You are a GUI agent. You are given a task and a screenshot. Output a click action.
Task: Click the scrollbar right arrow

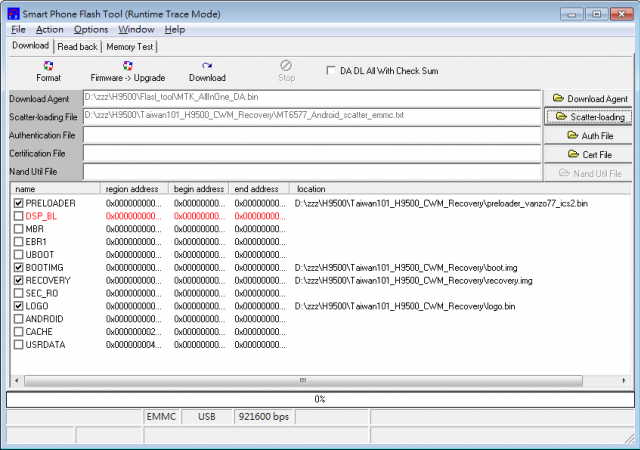[624, 381]
